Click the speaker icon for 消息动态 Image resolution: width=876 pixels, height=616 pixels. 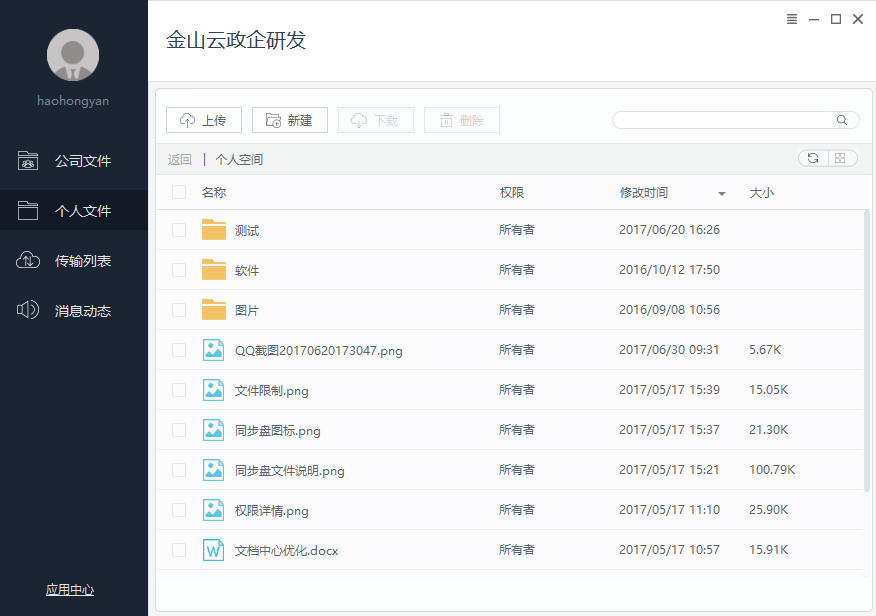[x=27, y=310]
